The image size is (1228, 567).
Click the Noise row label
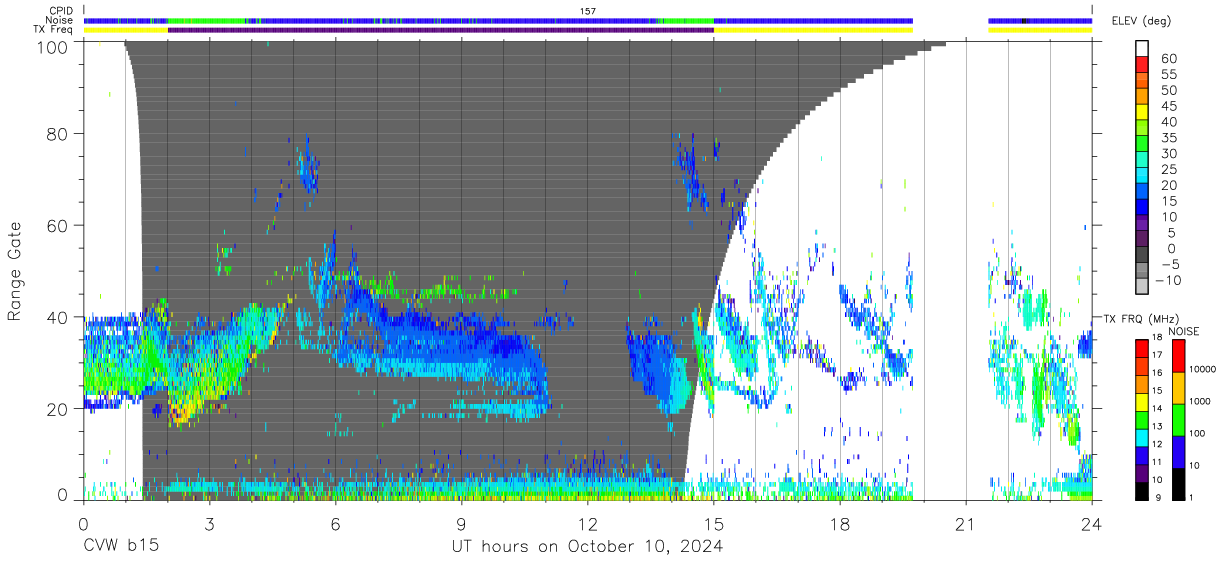click(x=61, y=20)
